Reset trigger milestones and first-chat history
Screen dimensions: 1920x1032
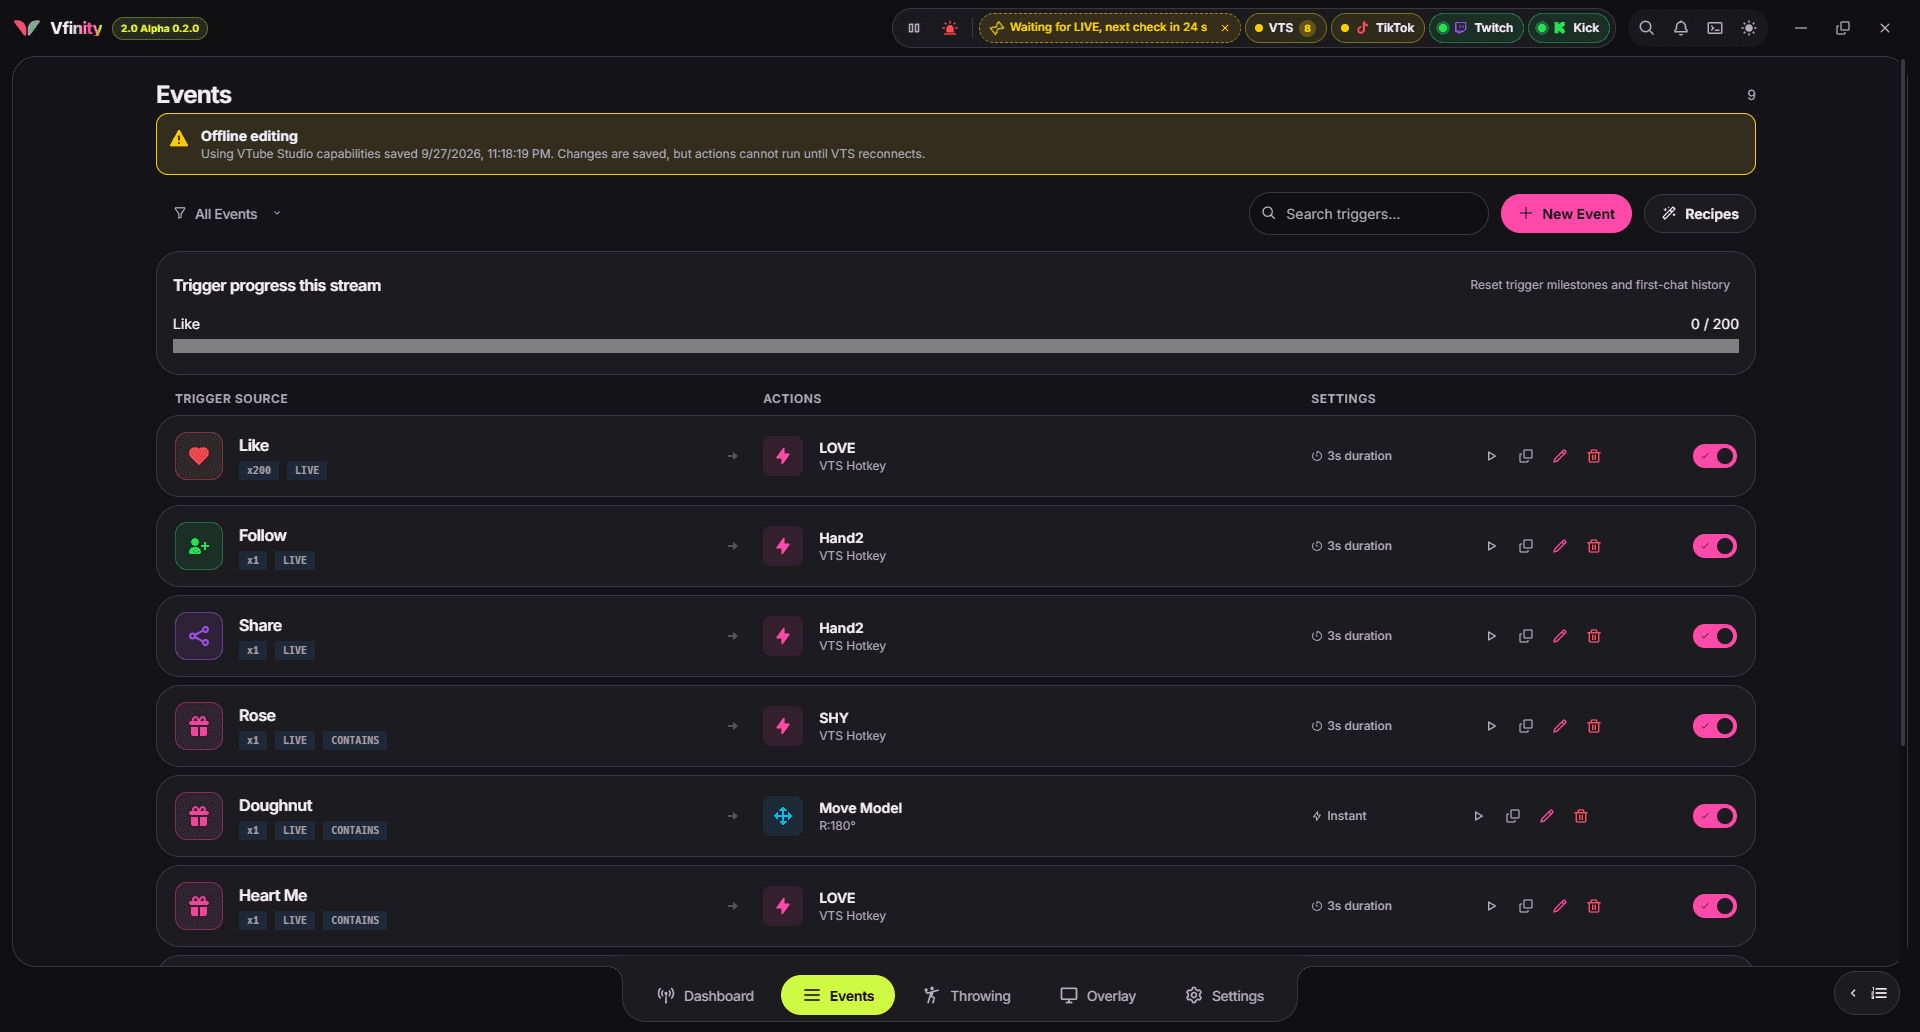1599,285
